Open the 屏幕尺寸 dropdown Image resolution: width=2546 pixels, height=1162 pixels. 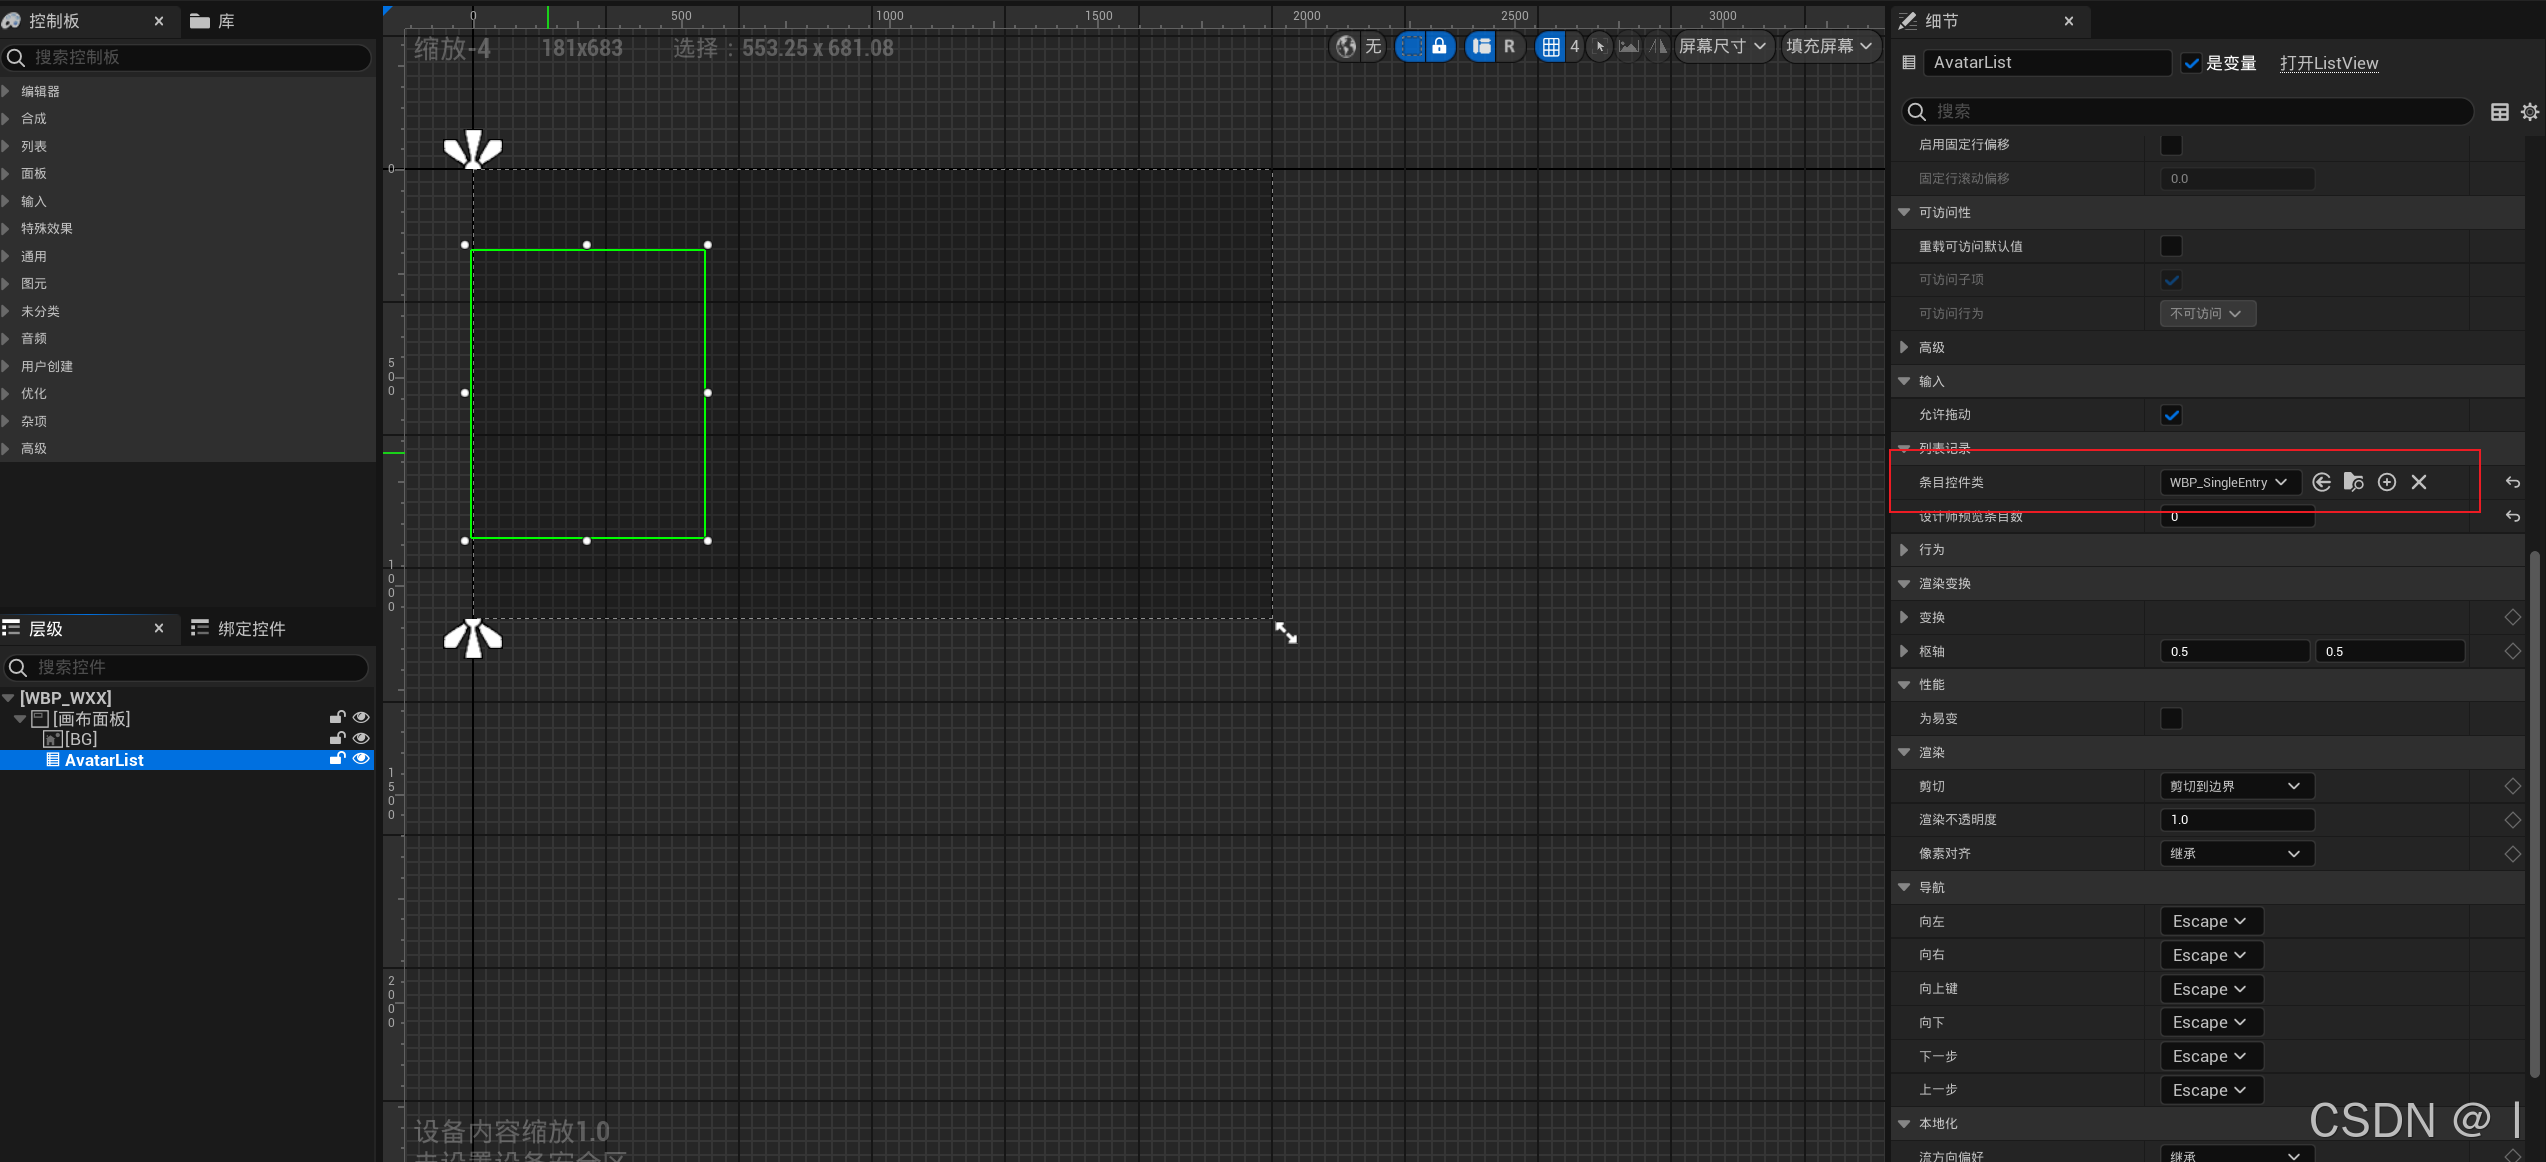pyautogui.click(x=1722, y=46)
